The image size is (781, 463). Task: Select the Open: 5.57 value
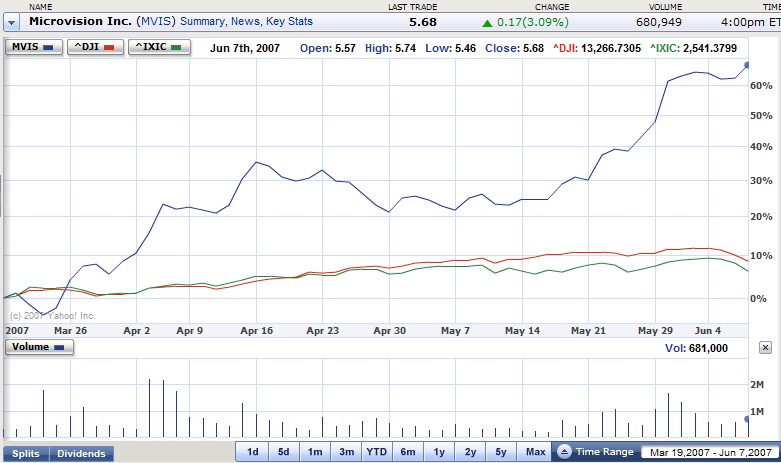[328, 48]
